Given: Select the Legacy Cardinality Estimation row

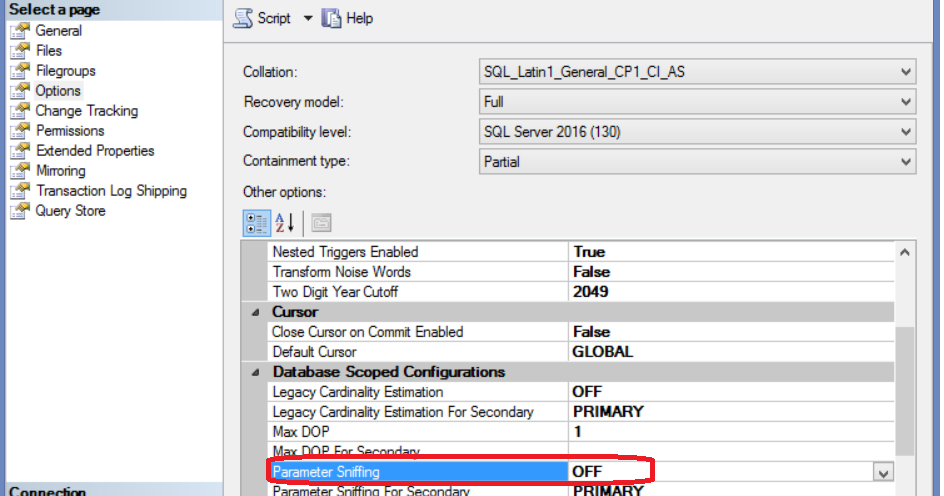Looking at the screenshot, I should click(580, 392).
